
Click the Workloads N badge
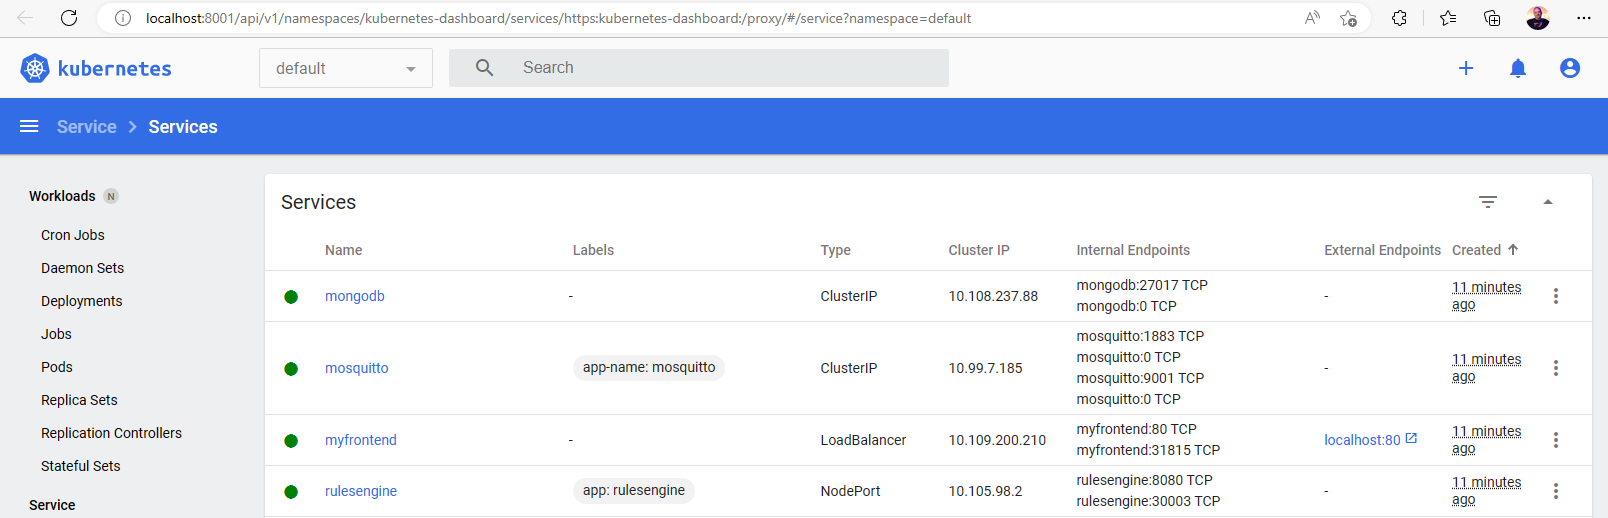click(111, 196)
